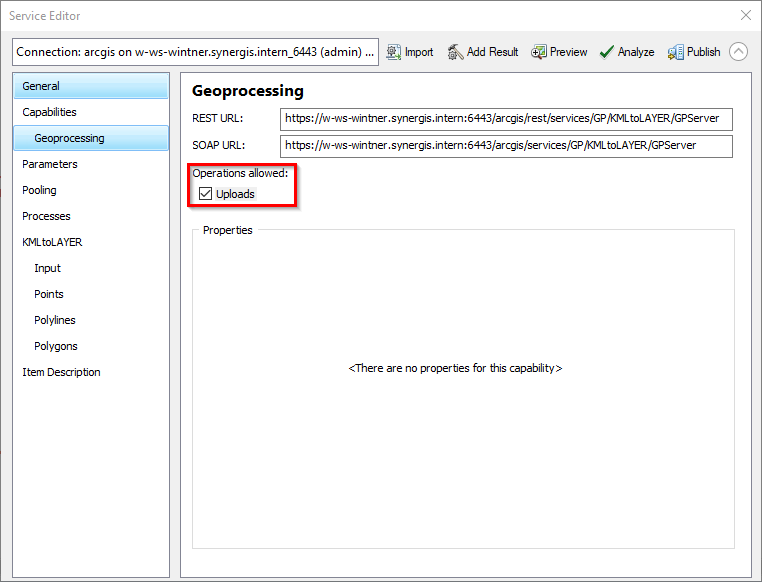Image resolution: width=762 pixels, height=582 pixels.
Task: Switch to the Processes section
Action: coord(46,216)
